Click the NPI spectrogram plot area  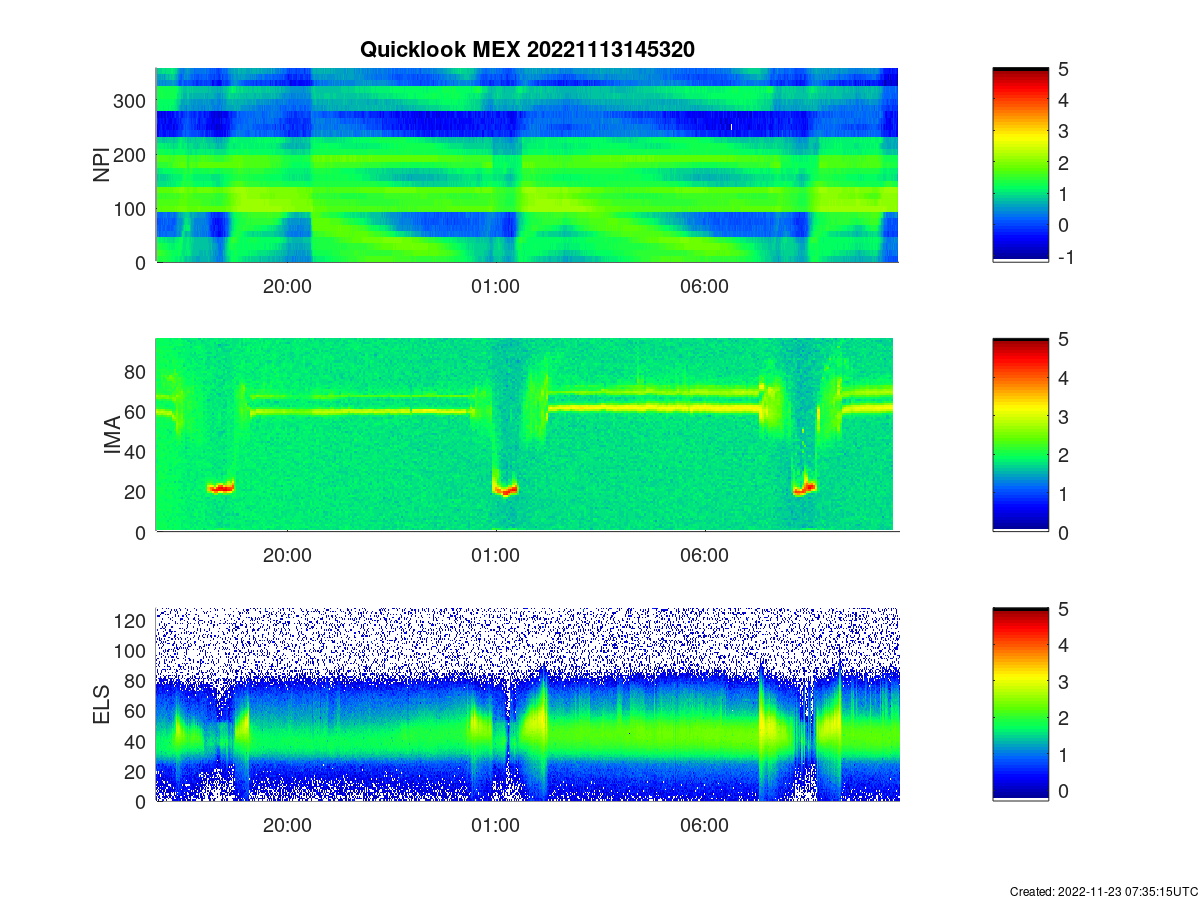pyautogui.click(x=527, y=165)
